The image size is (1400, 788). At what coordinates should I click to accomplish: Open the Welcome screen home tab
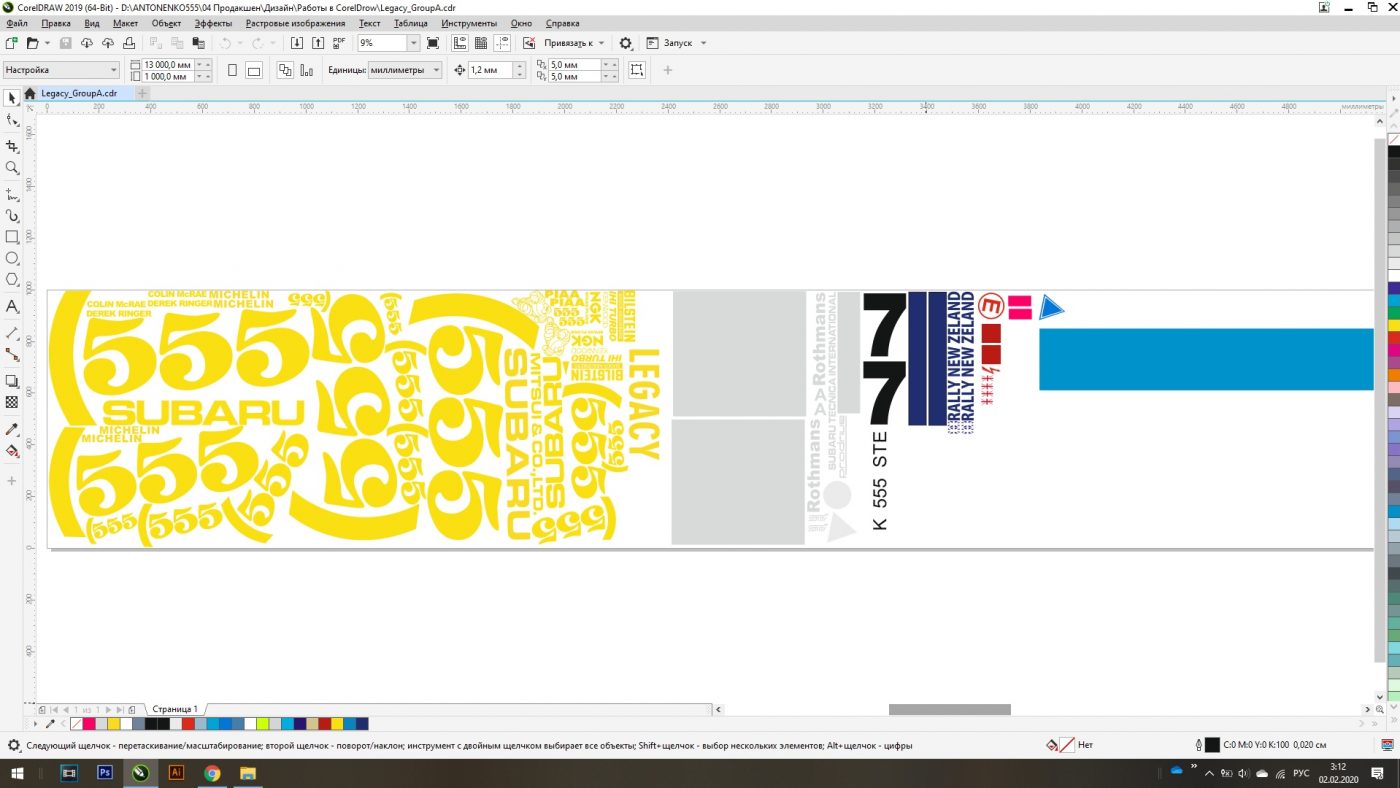pos(30,93)
